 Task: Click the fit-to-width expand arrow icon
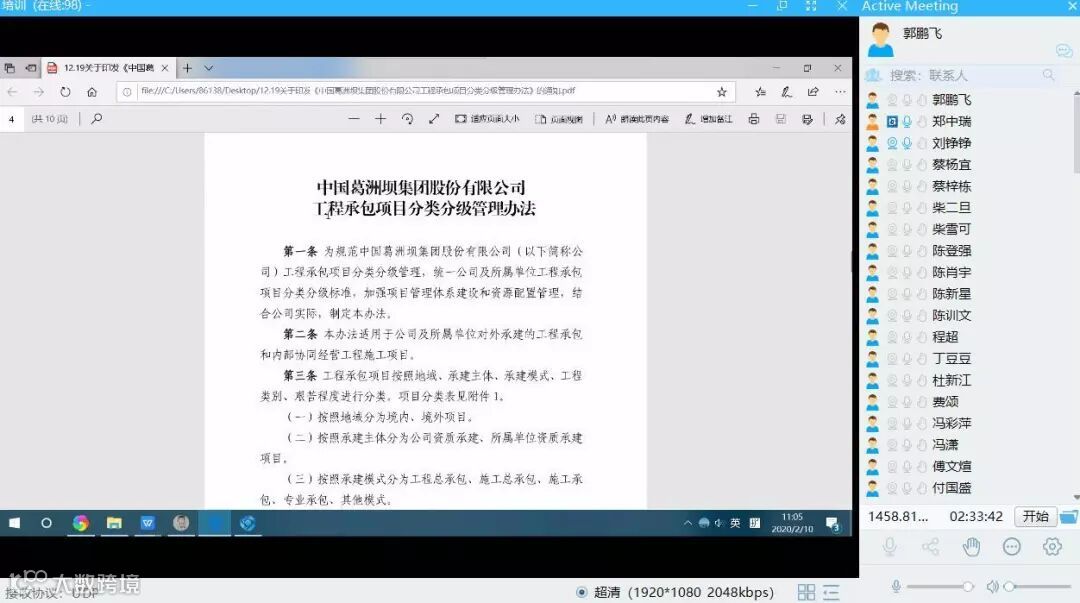[434, 119]
